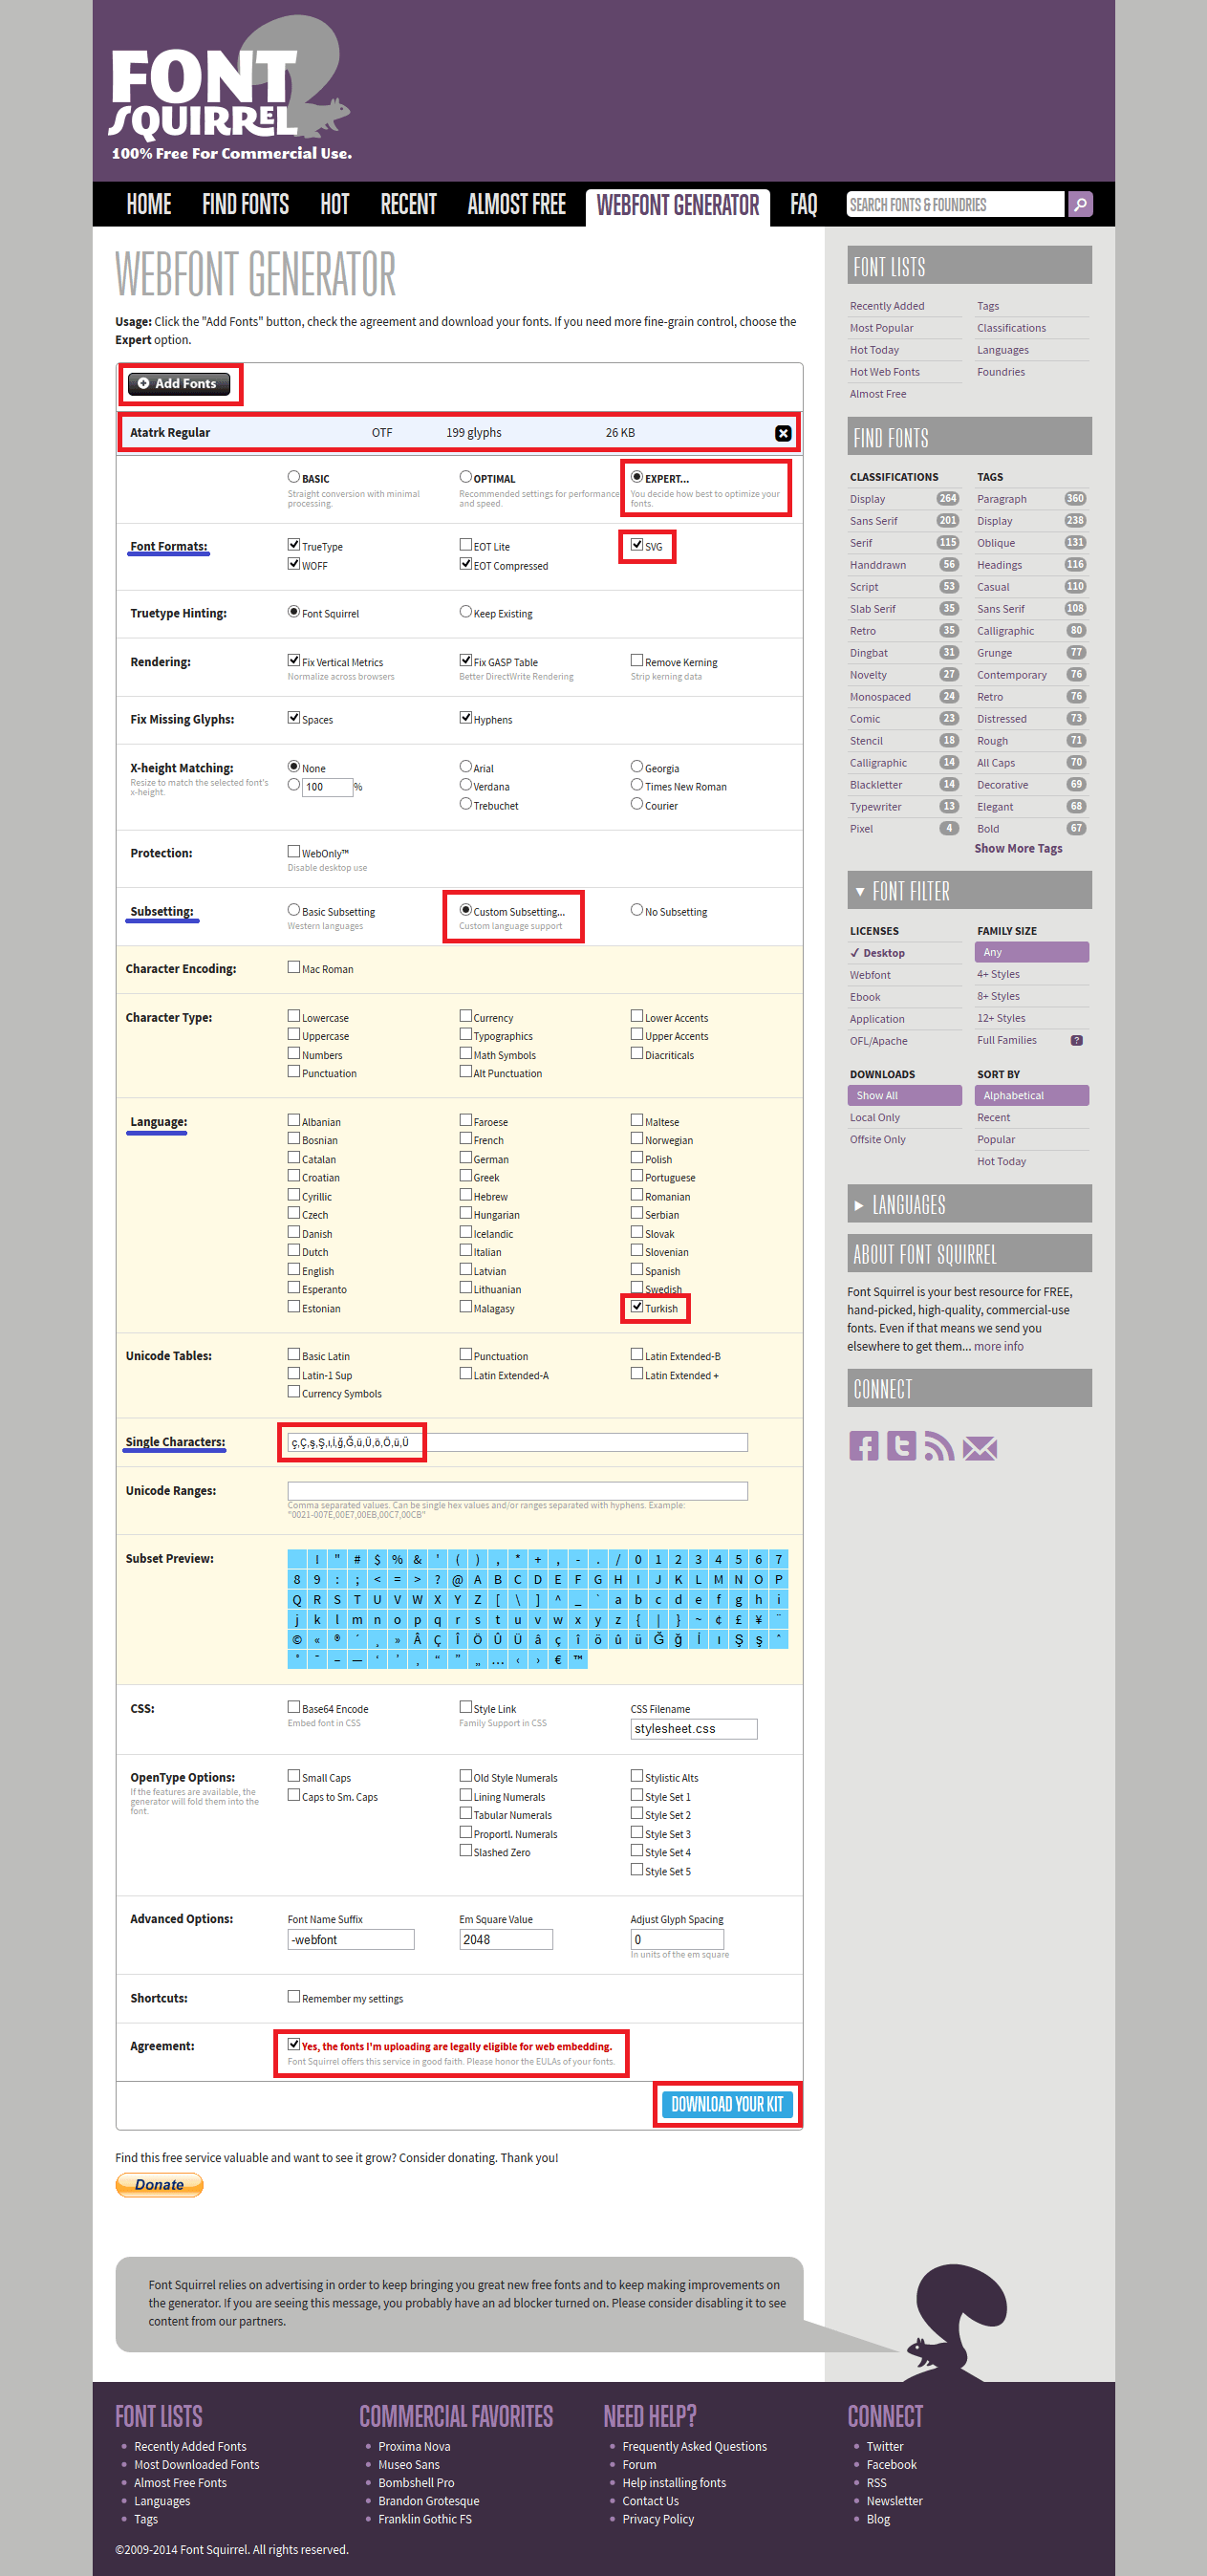
Task: Select the Optimal conversion radio button
Action: 465,477
